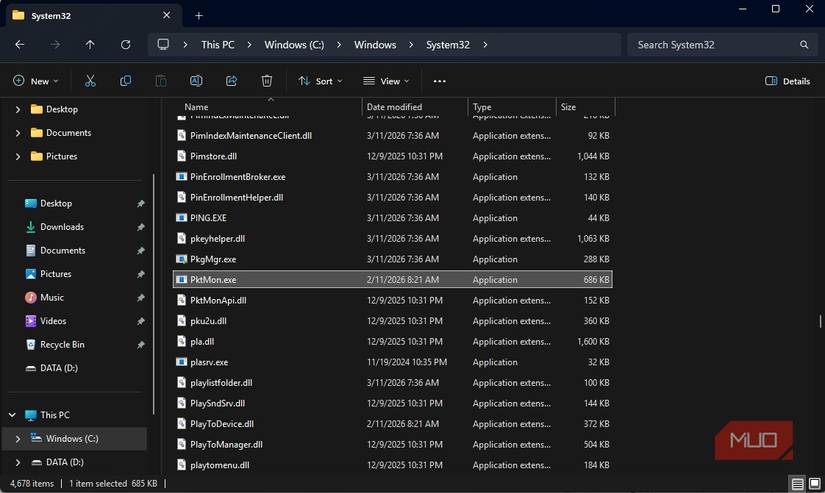The image size is (825, 493).
Task: Click the Share icon in toolbar
Action: (x=232, y=81)
